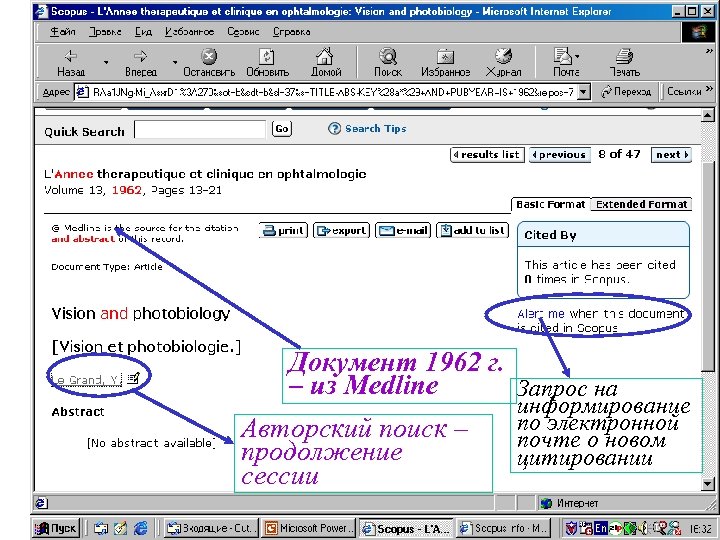Open the Справка menu
The height and width of the screenshot is (540, 720).
point(292,32)
